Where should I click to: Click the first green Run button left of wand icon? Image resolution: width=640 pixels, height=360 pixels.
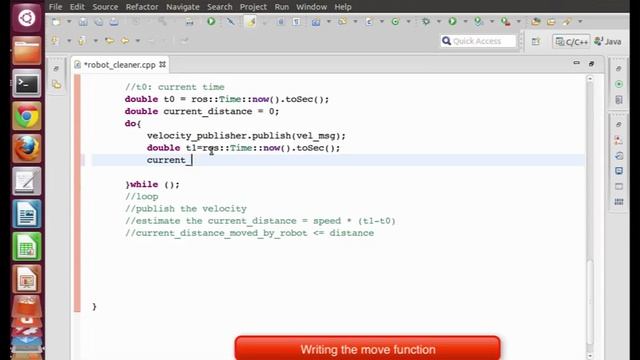coord(211,21)
